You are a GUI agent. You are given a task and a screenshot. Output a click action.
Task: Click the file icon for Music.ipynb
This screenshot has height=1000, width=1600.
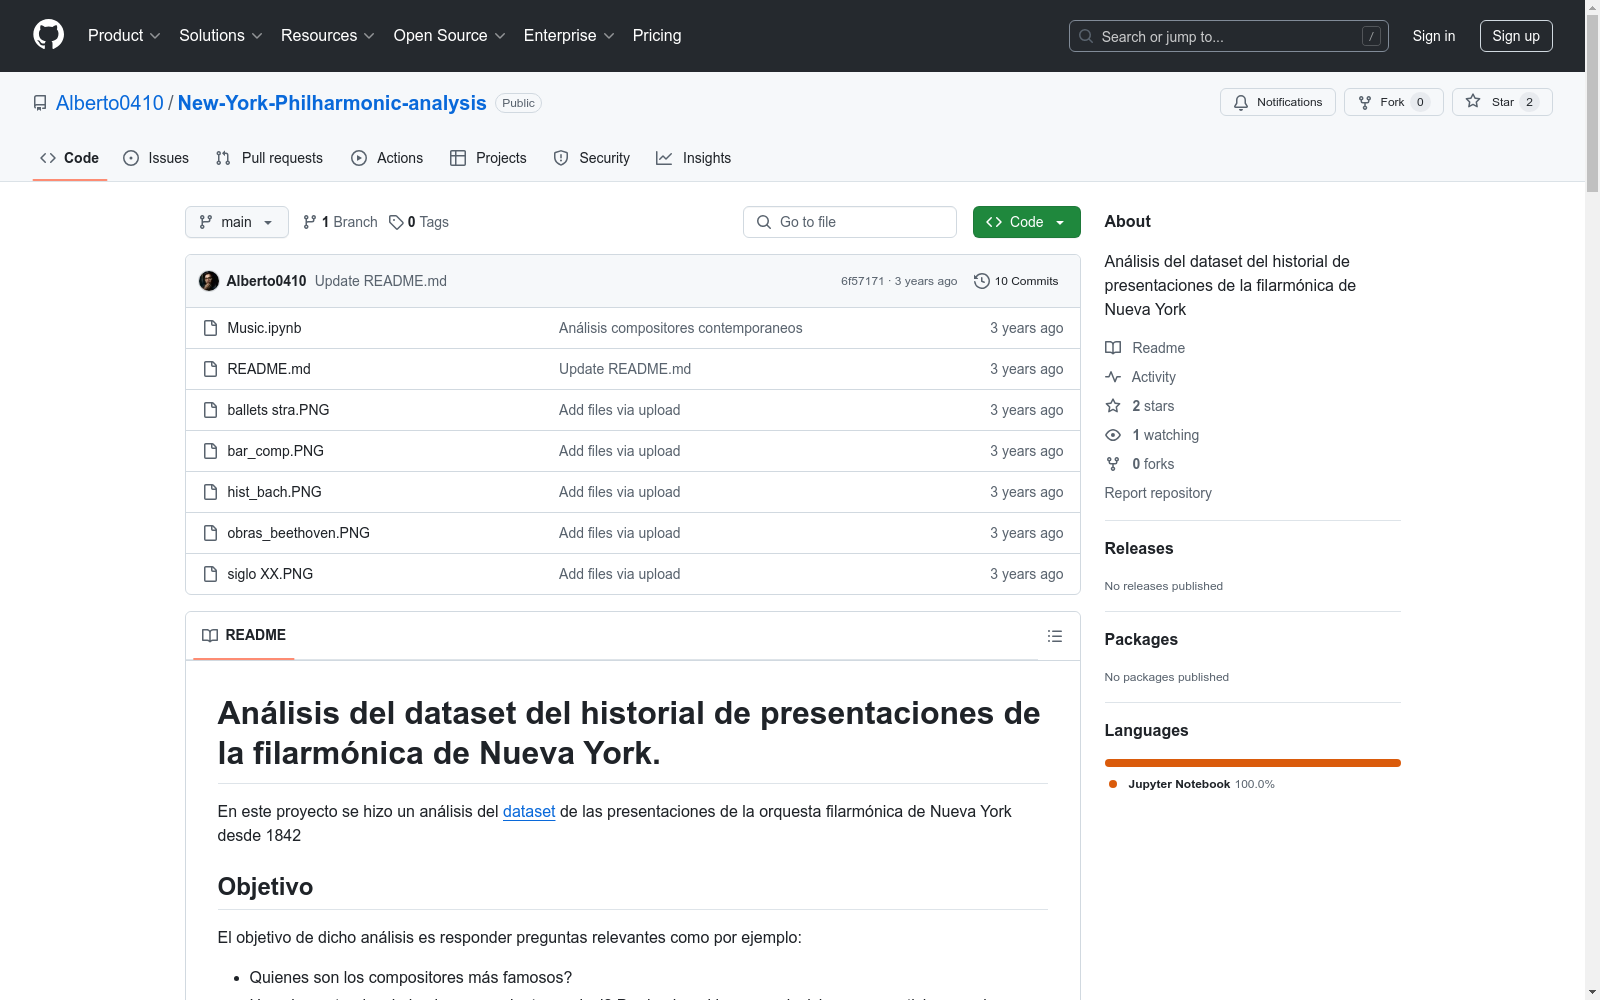point(210,328)
